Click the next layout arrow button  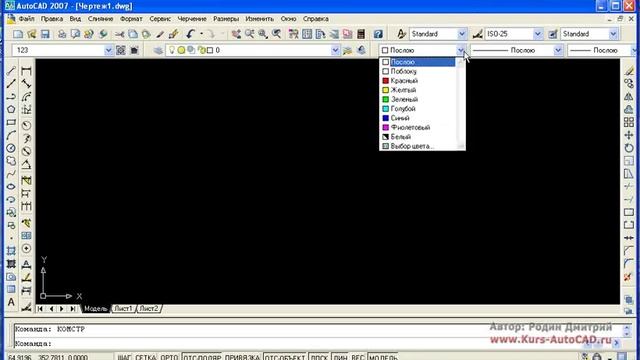[62, 309]
